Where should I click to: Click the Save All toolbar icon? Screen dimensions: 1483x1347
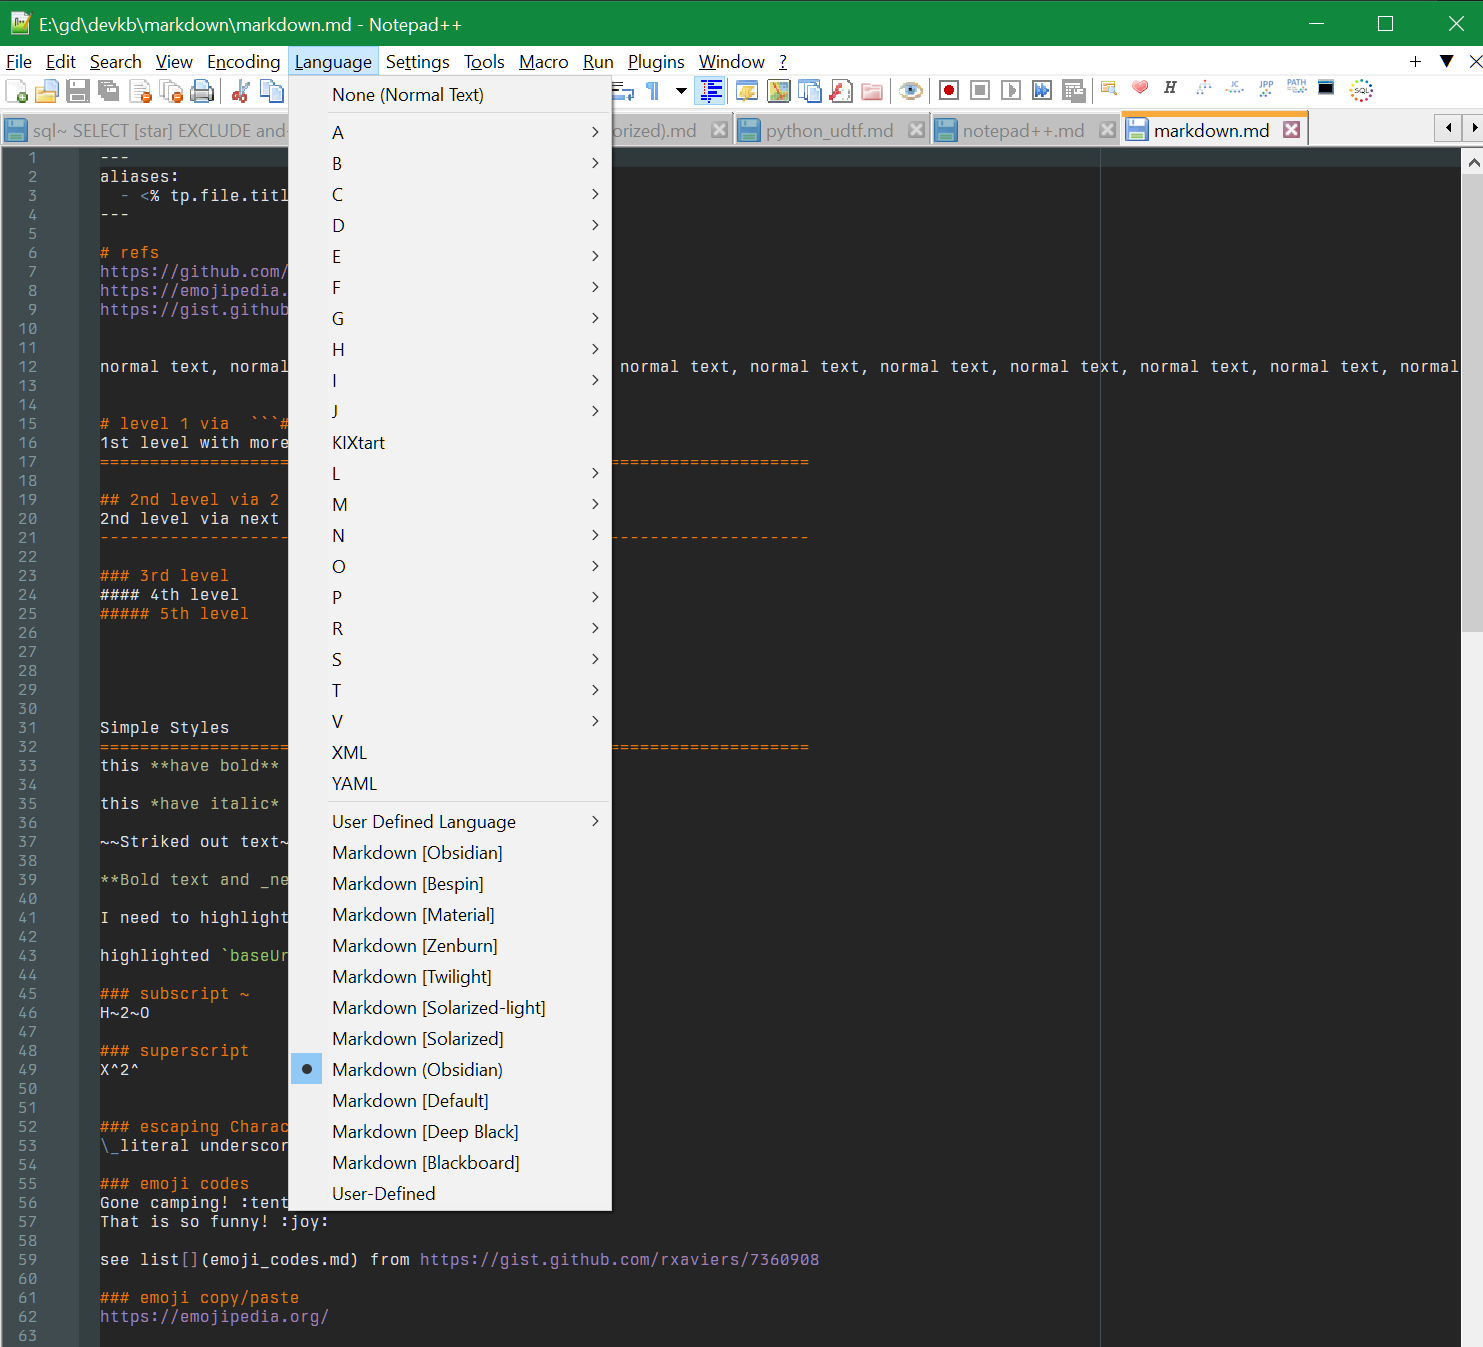click(109, 91)
